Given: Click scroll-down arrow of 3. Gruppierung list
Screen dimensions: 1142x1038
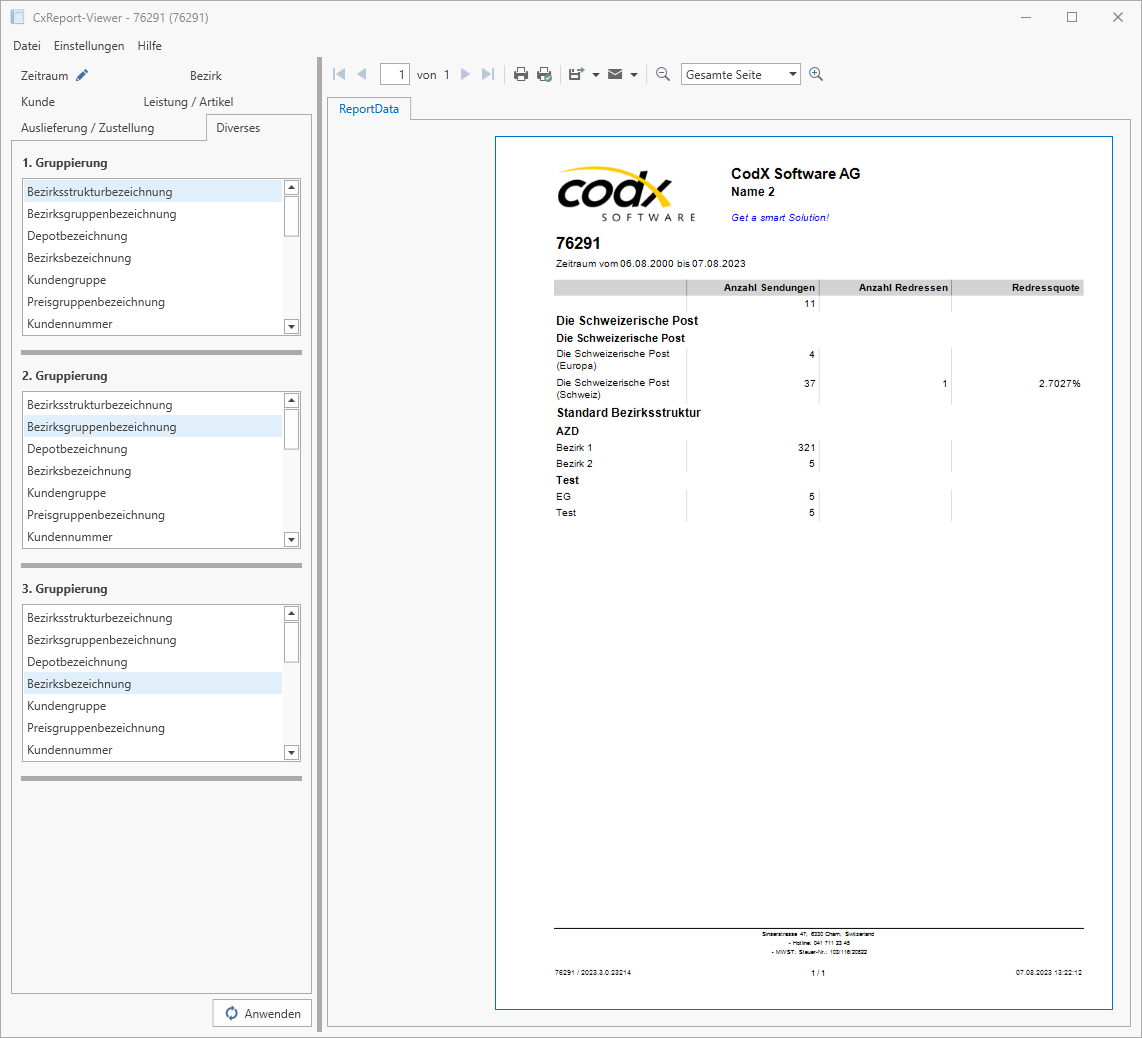Looking at the screenshot, I should coord(291,752).
